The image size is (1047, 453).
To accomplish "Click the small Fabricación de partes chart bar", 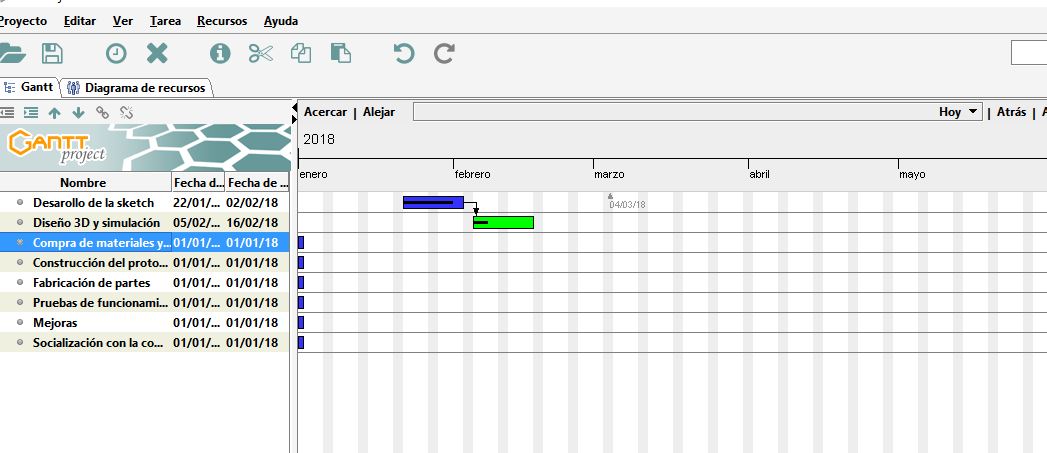I will coord(301,283).
